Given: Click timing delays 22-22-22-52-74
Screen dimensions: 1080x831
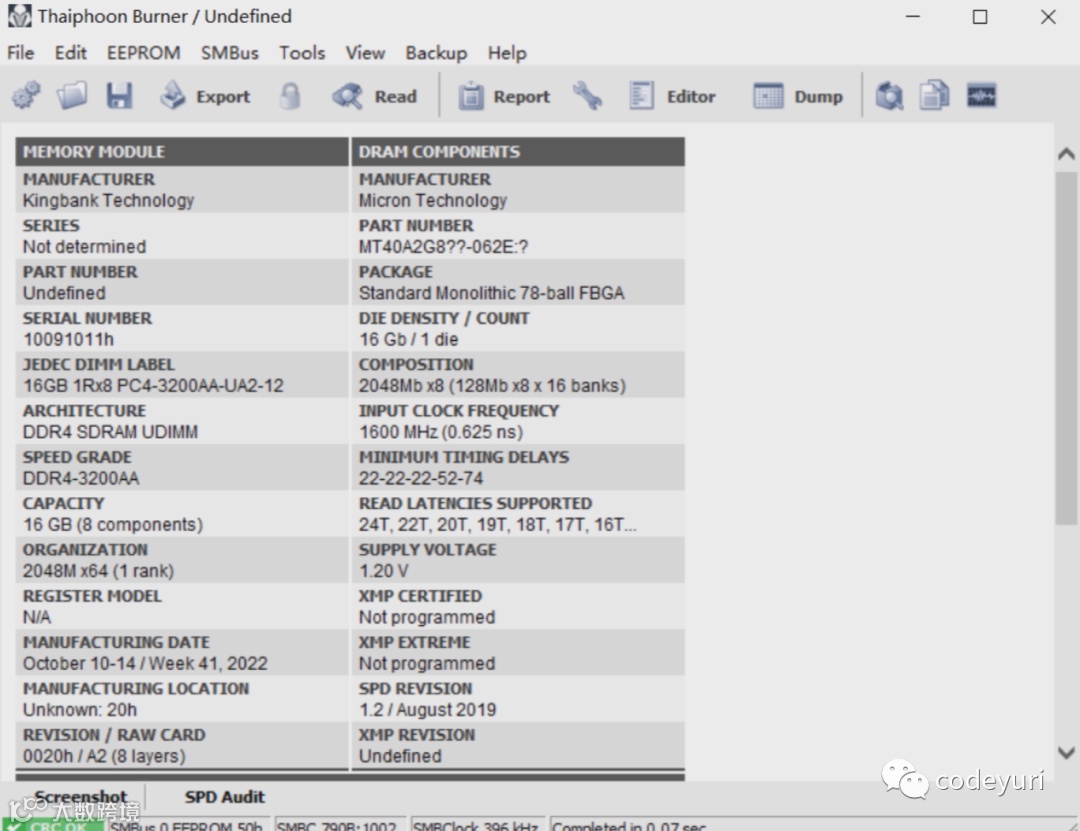Looking at the screenshot, I should point(421,478).
